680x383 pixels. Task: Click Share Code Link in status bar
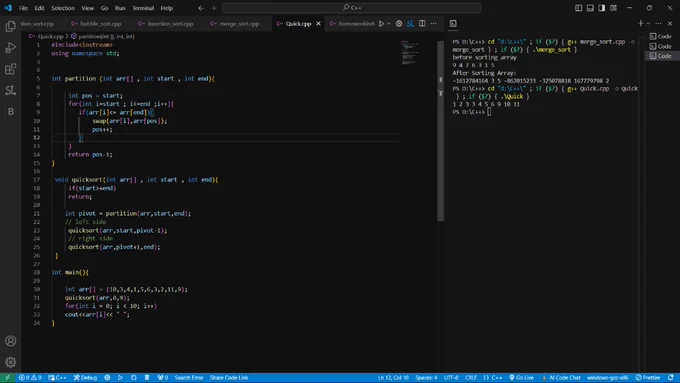click(x=229, y=377)
